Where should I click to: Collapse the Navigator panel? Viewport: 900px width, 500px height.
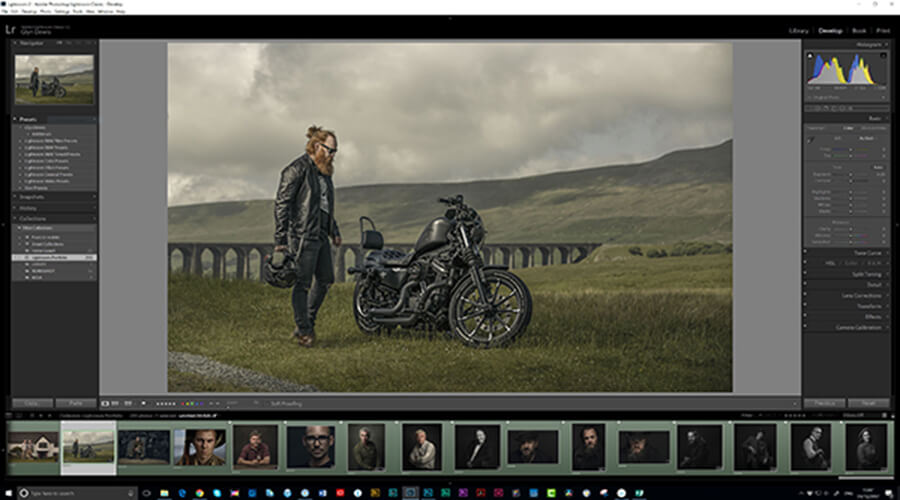[x=16, y=45]
